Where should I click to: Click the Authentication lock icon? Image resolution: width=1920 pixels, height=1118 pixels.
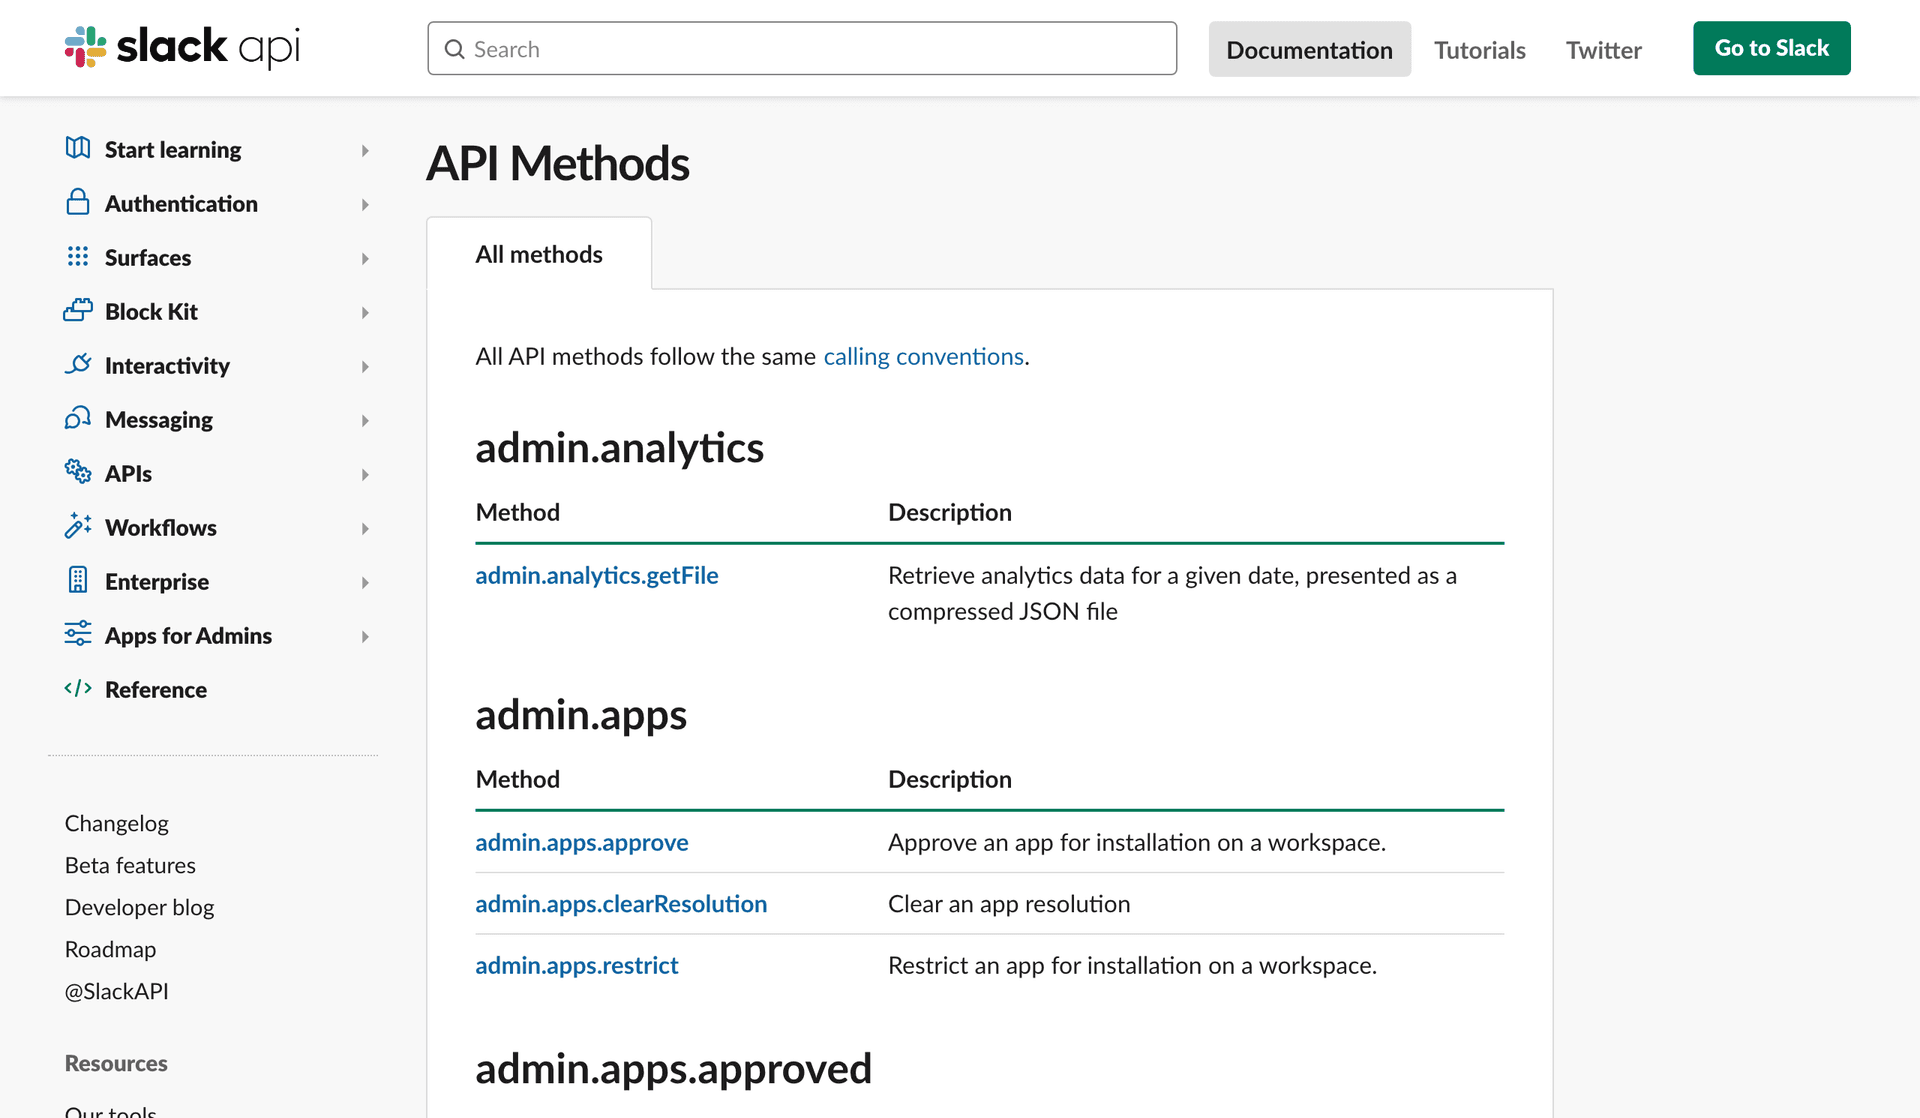pyautogui.click(x=78, y=202)
